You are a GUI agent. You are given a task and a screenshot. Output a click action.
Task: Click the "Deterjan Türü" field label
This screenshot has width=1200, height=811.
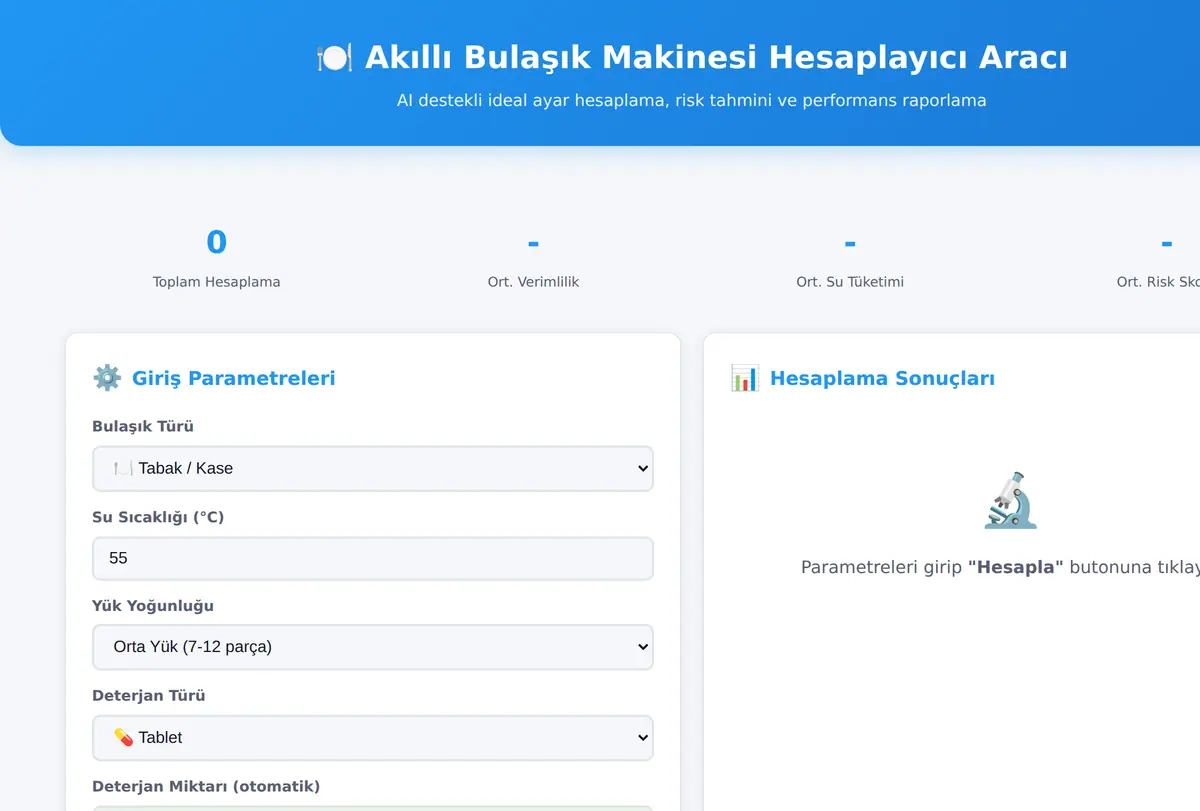point(149,695)
